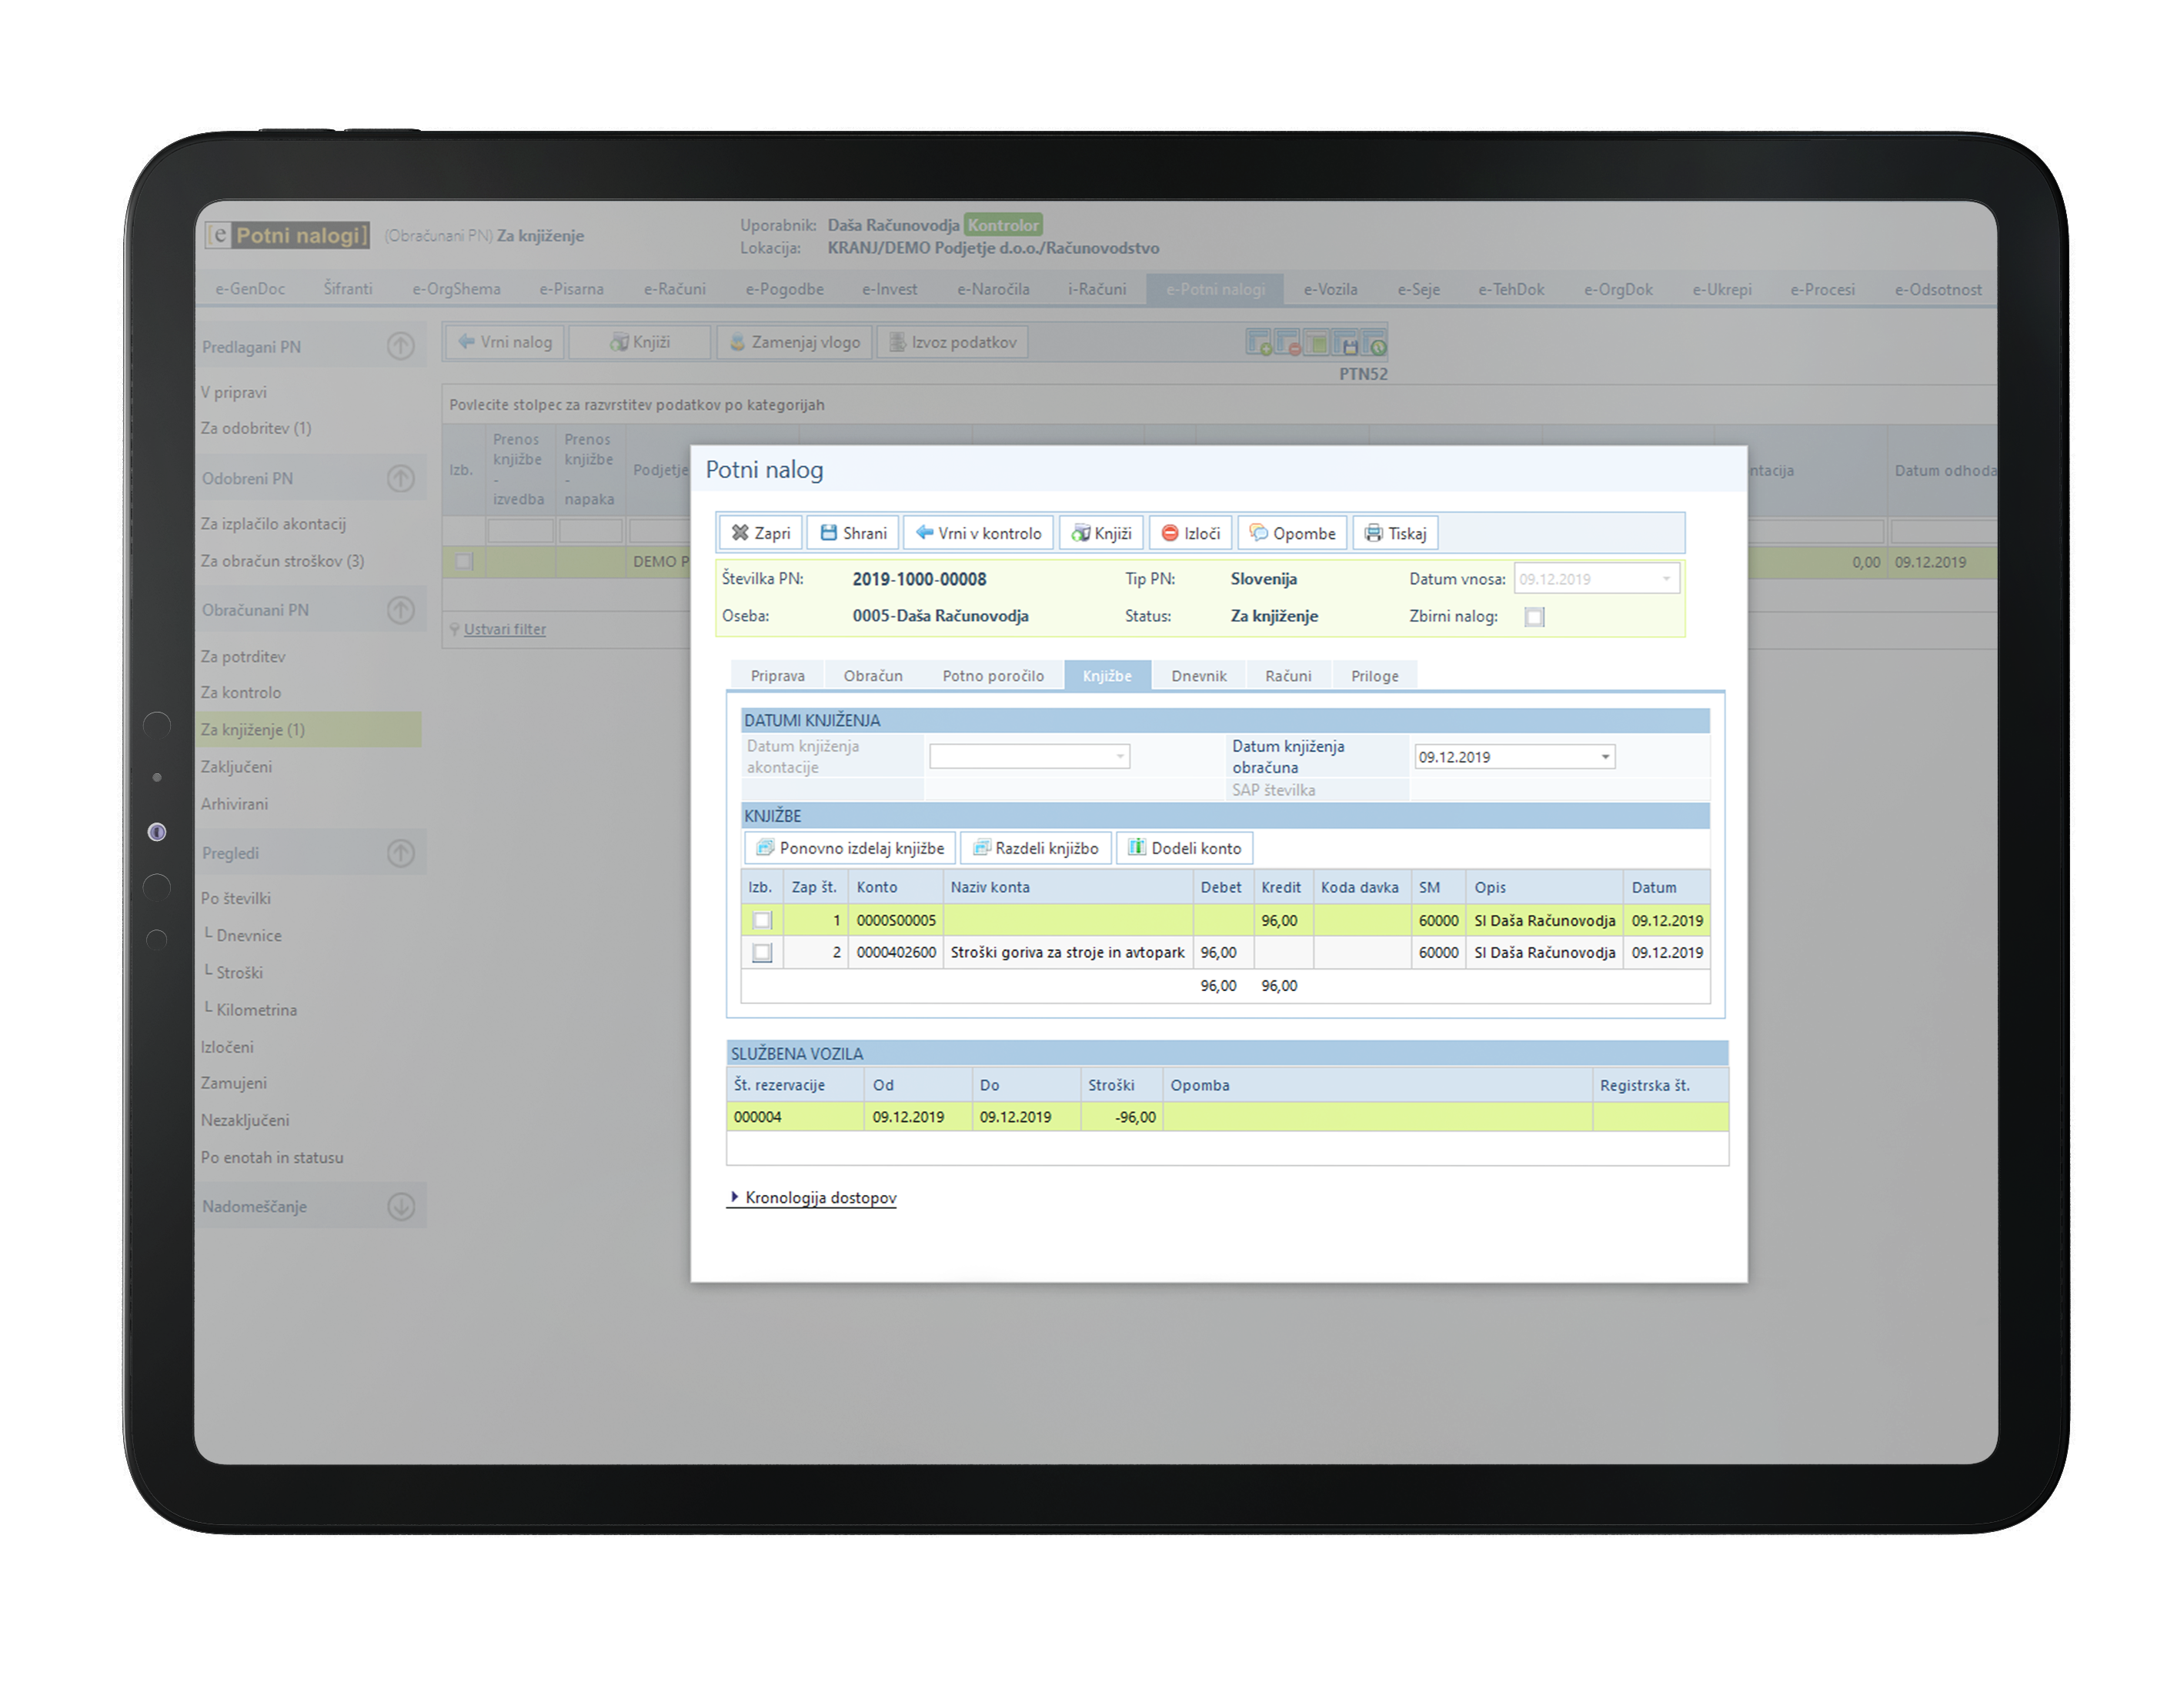Open Datum knjiženja obračuna date dropdown
Screen dimensions: 2184x1699
(1605, 757)
